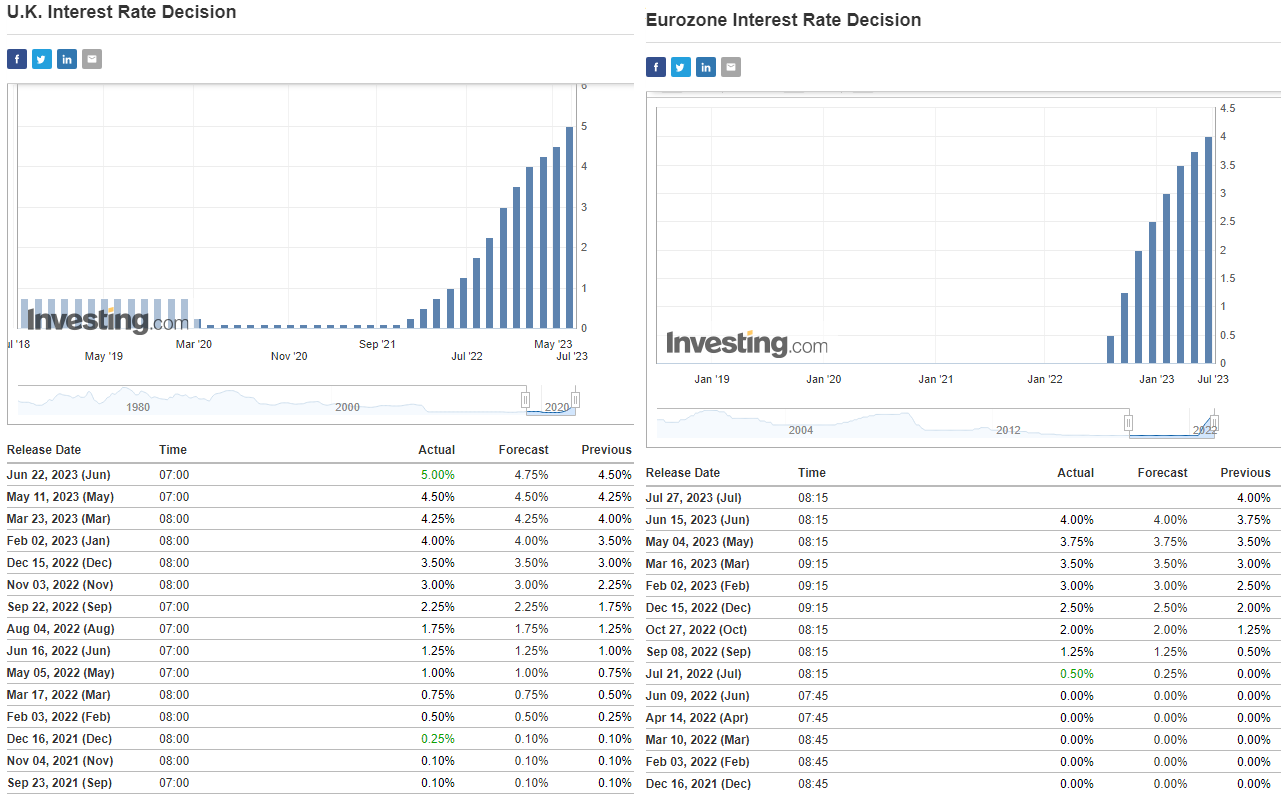
Task: Share U.K. rate decision on Twitter
Action: pyautogui.click(x=42, y=59)
